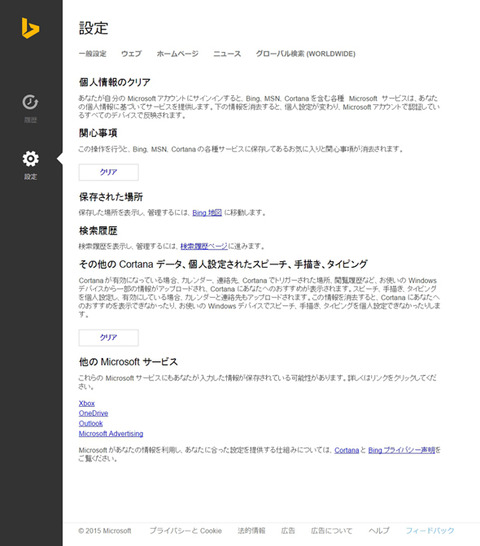Click the © 2015 Microsoft footer text
Image resolution: width=480 pixels, height=546 pixels.
(x=105, y=531)
